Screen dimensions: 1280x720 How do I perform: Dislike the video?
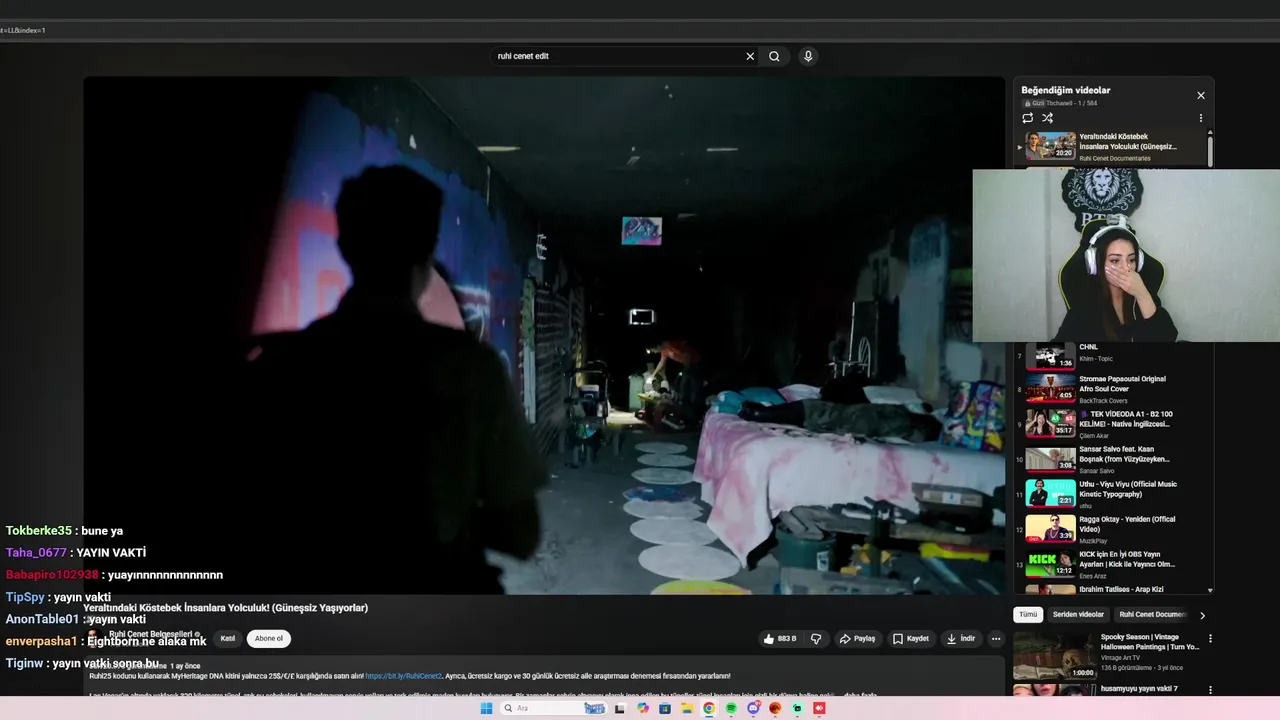[816, 639]
